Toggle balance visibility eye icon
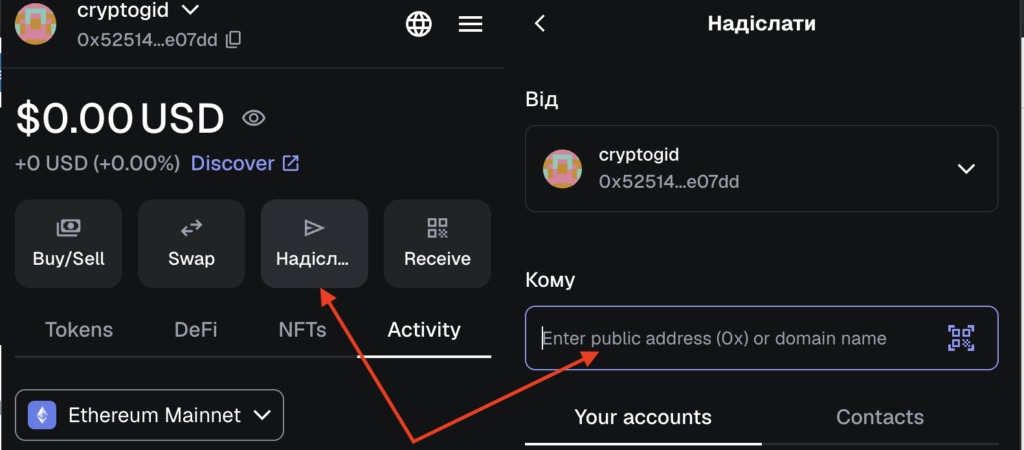Image resolution: width=1024 pixels, height=450 pixels. (x=254, y=119)
